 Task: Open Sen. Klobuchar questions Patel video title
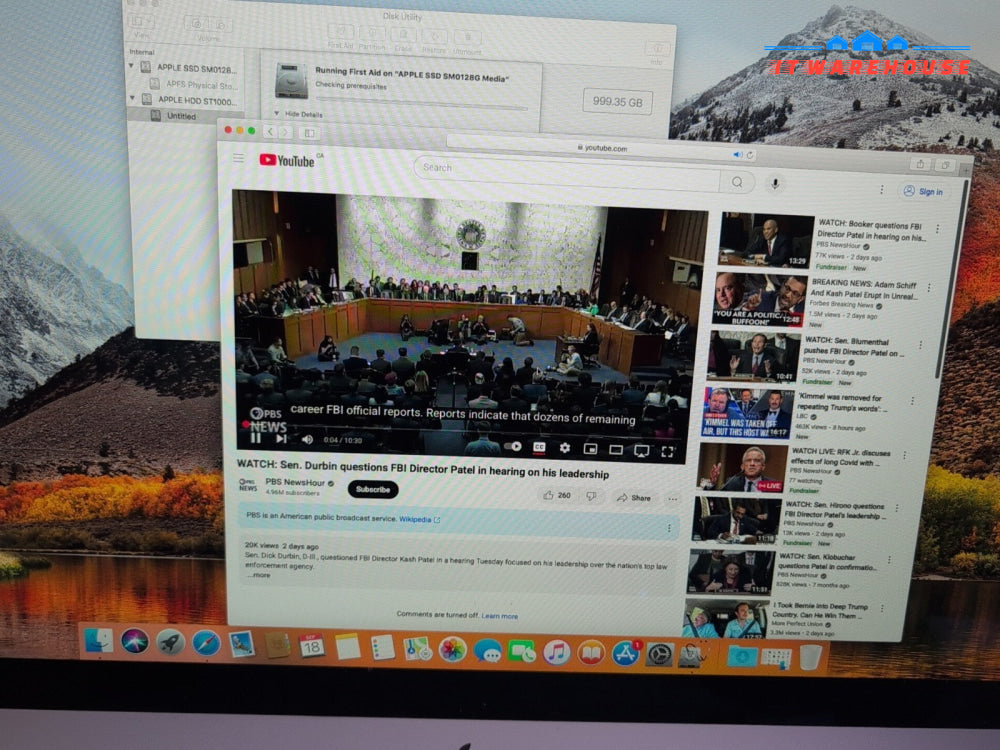[x=827, y=561]
